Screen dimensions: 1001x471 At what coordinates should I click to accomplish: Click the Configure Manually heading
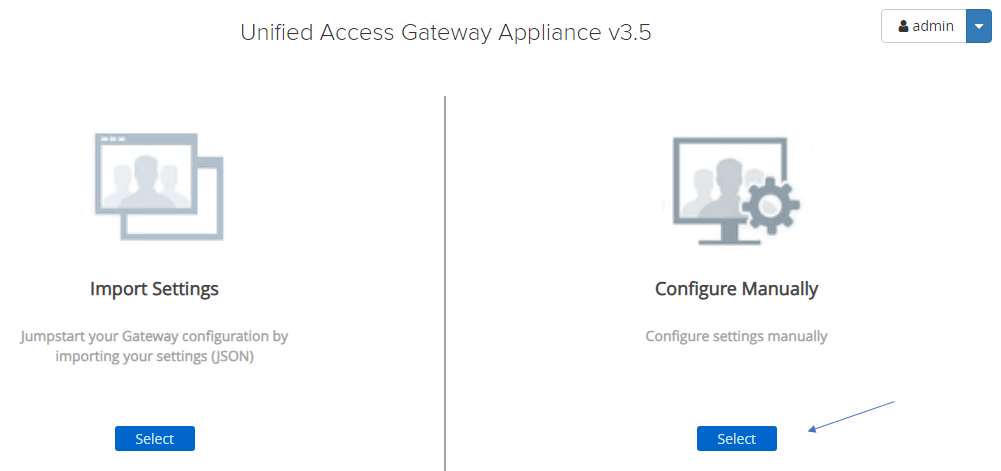736,289
